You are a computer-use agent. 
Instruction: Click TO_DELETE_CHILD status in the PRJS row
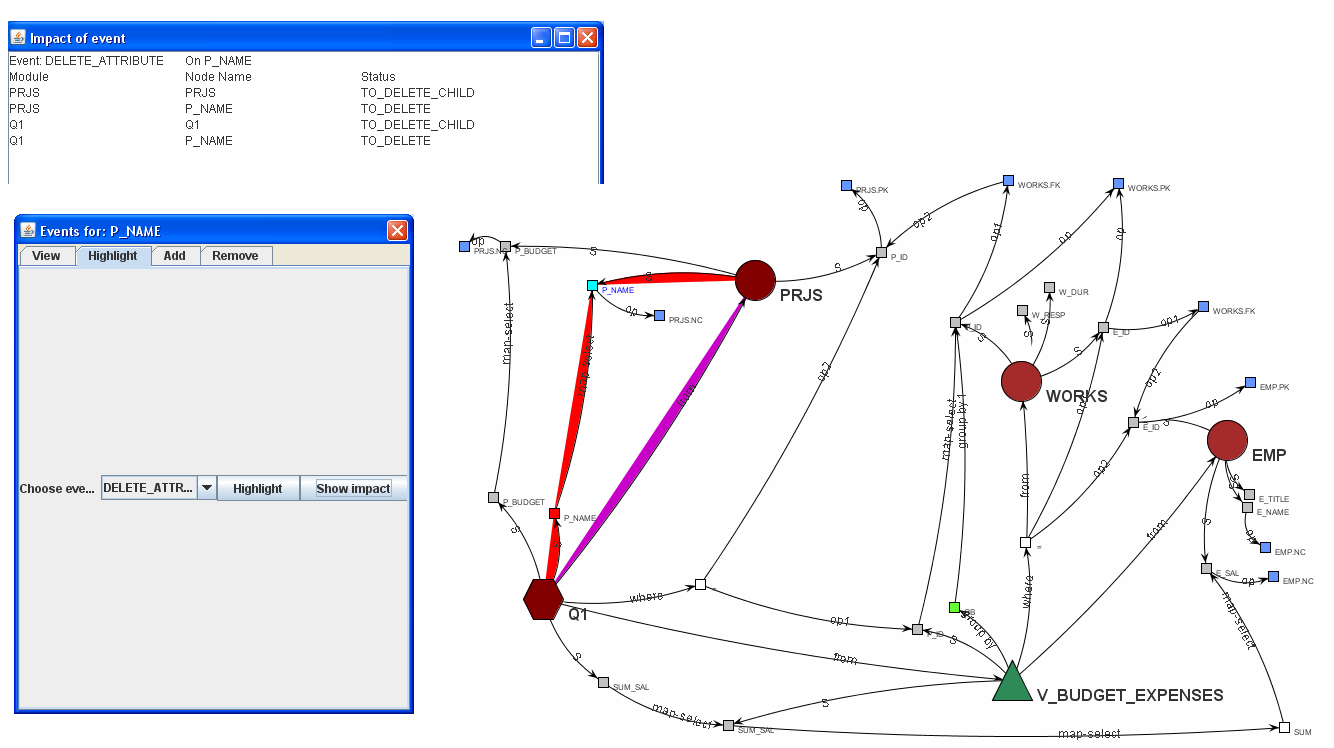click(x=417, y=93)
